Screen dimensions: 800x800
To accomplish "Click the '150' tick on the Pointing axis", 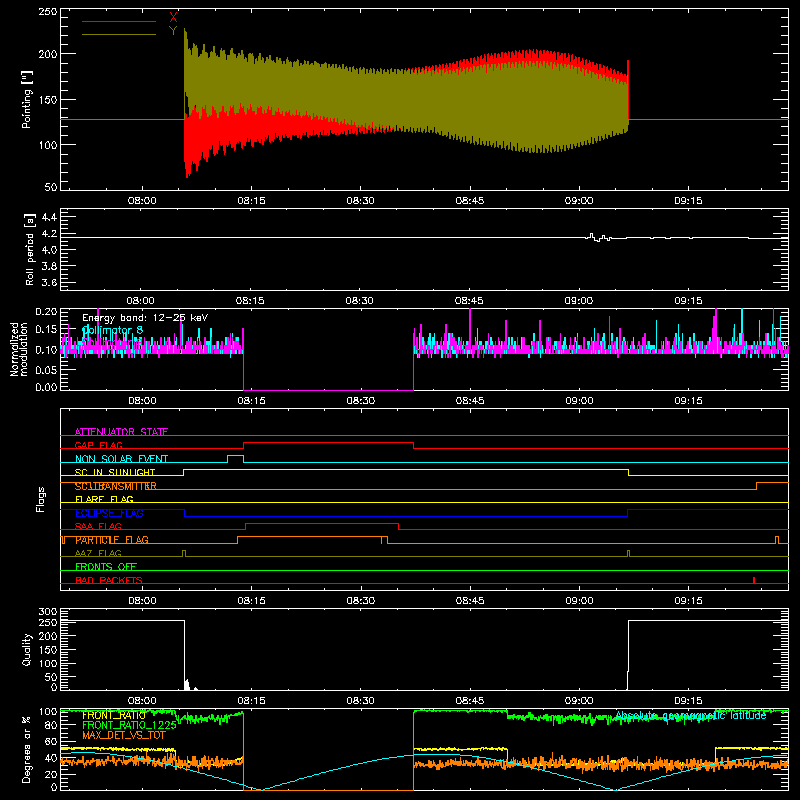I will coord(48,99).
